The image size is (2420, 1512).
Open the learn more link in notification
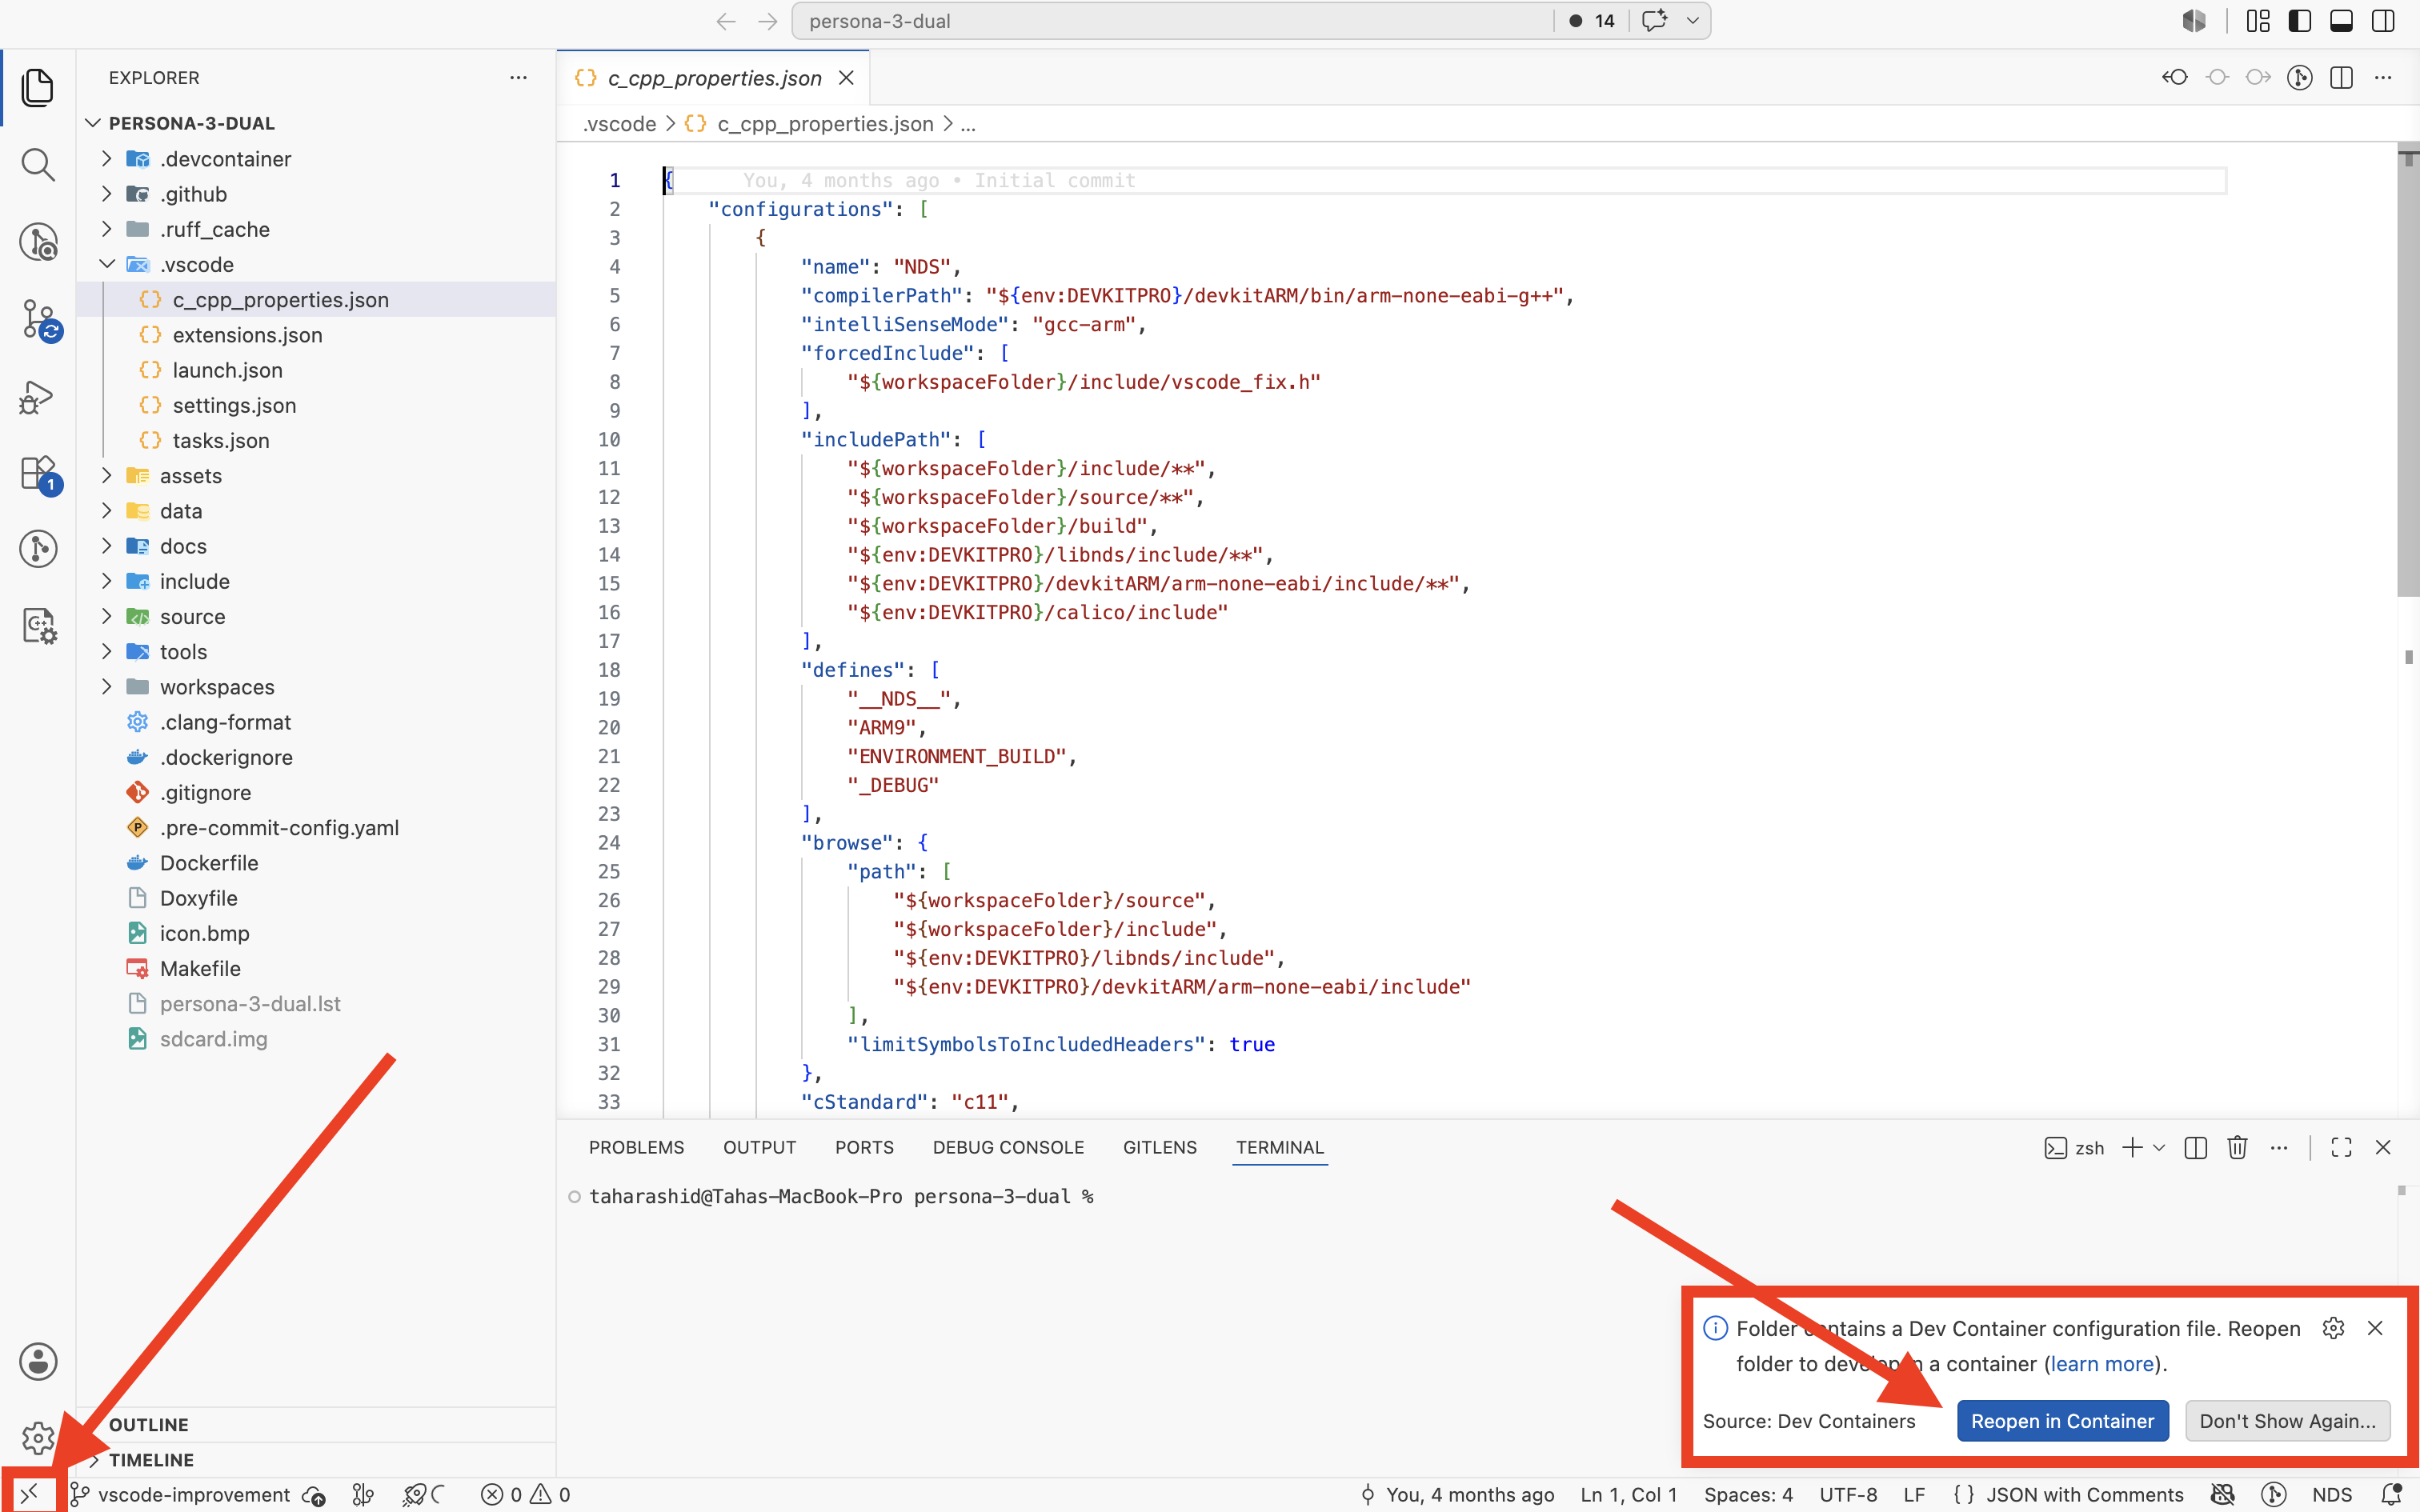[x=2102, y=1364]
